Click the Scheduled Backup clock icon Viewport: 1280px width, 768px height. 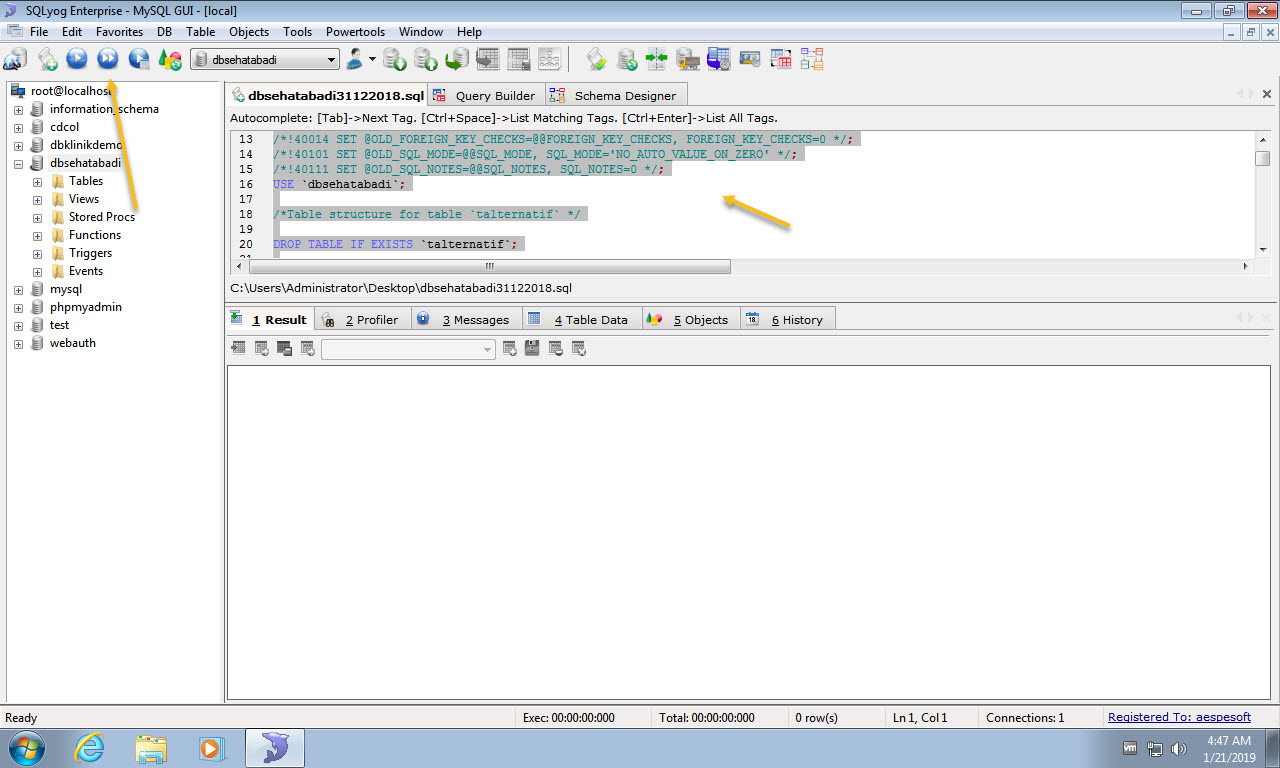pos(719,59)
